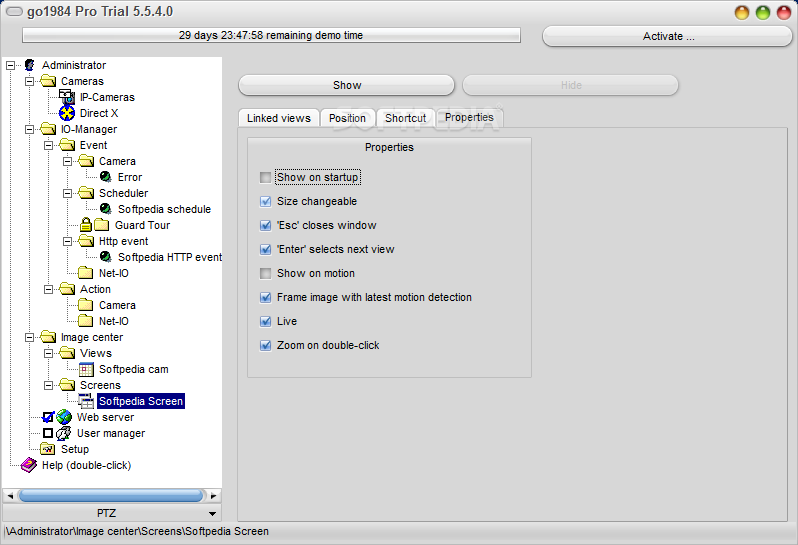Uncheck the Size changeable option

[265, 202]
